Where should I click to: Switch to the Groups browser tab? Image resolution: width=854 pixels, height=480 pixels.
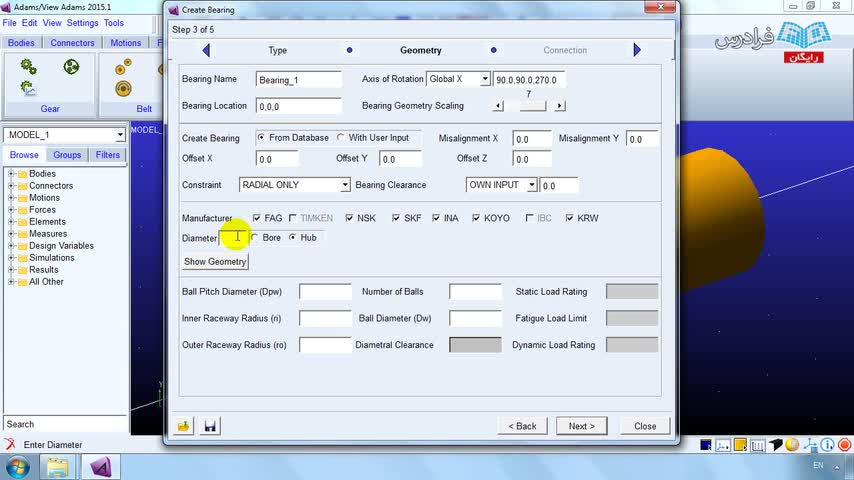[x=67, y=155]
